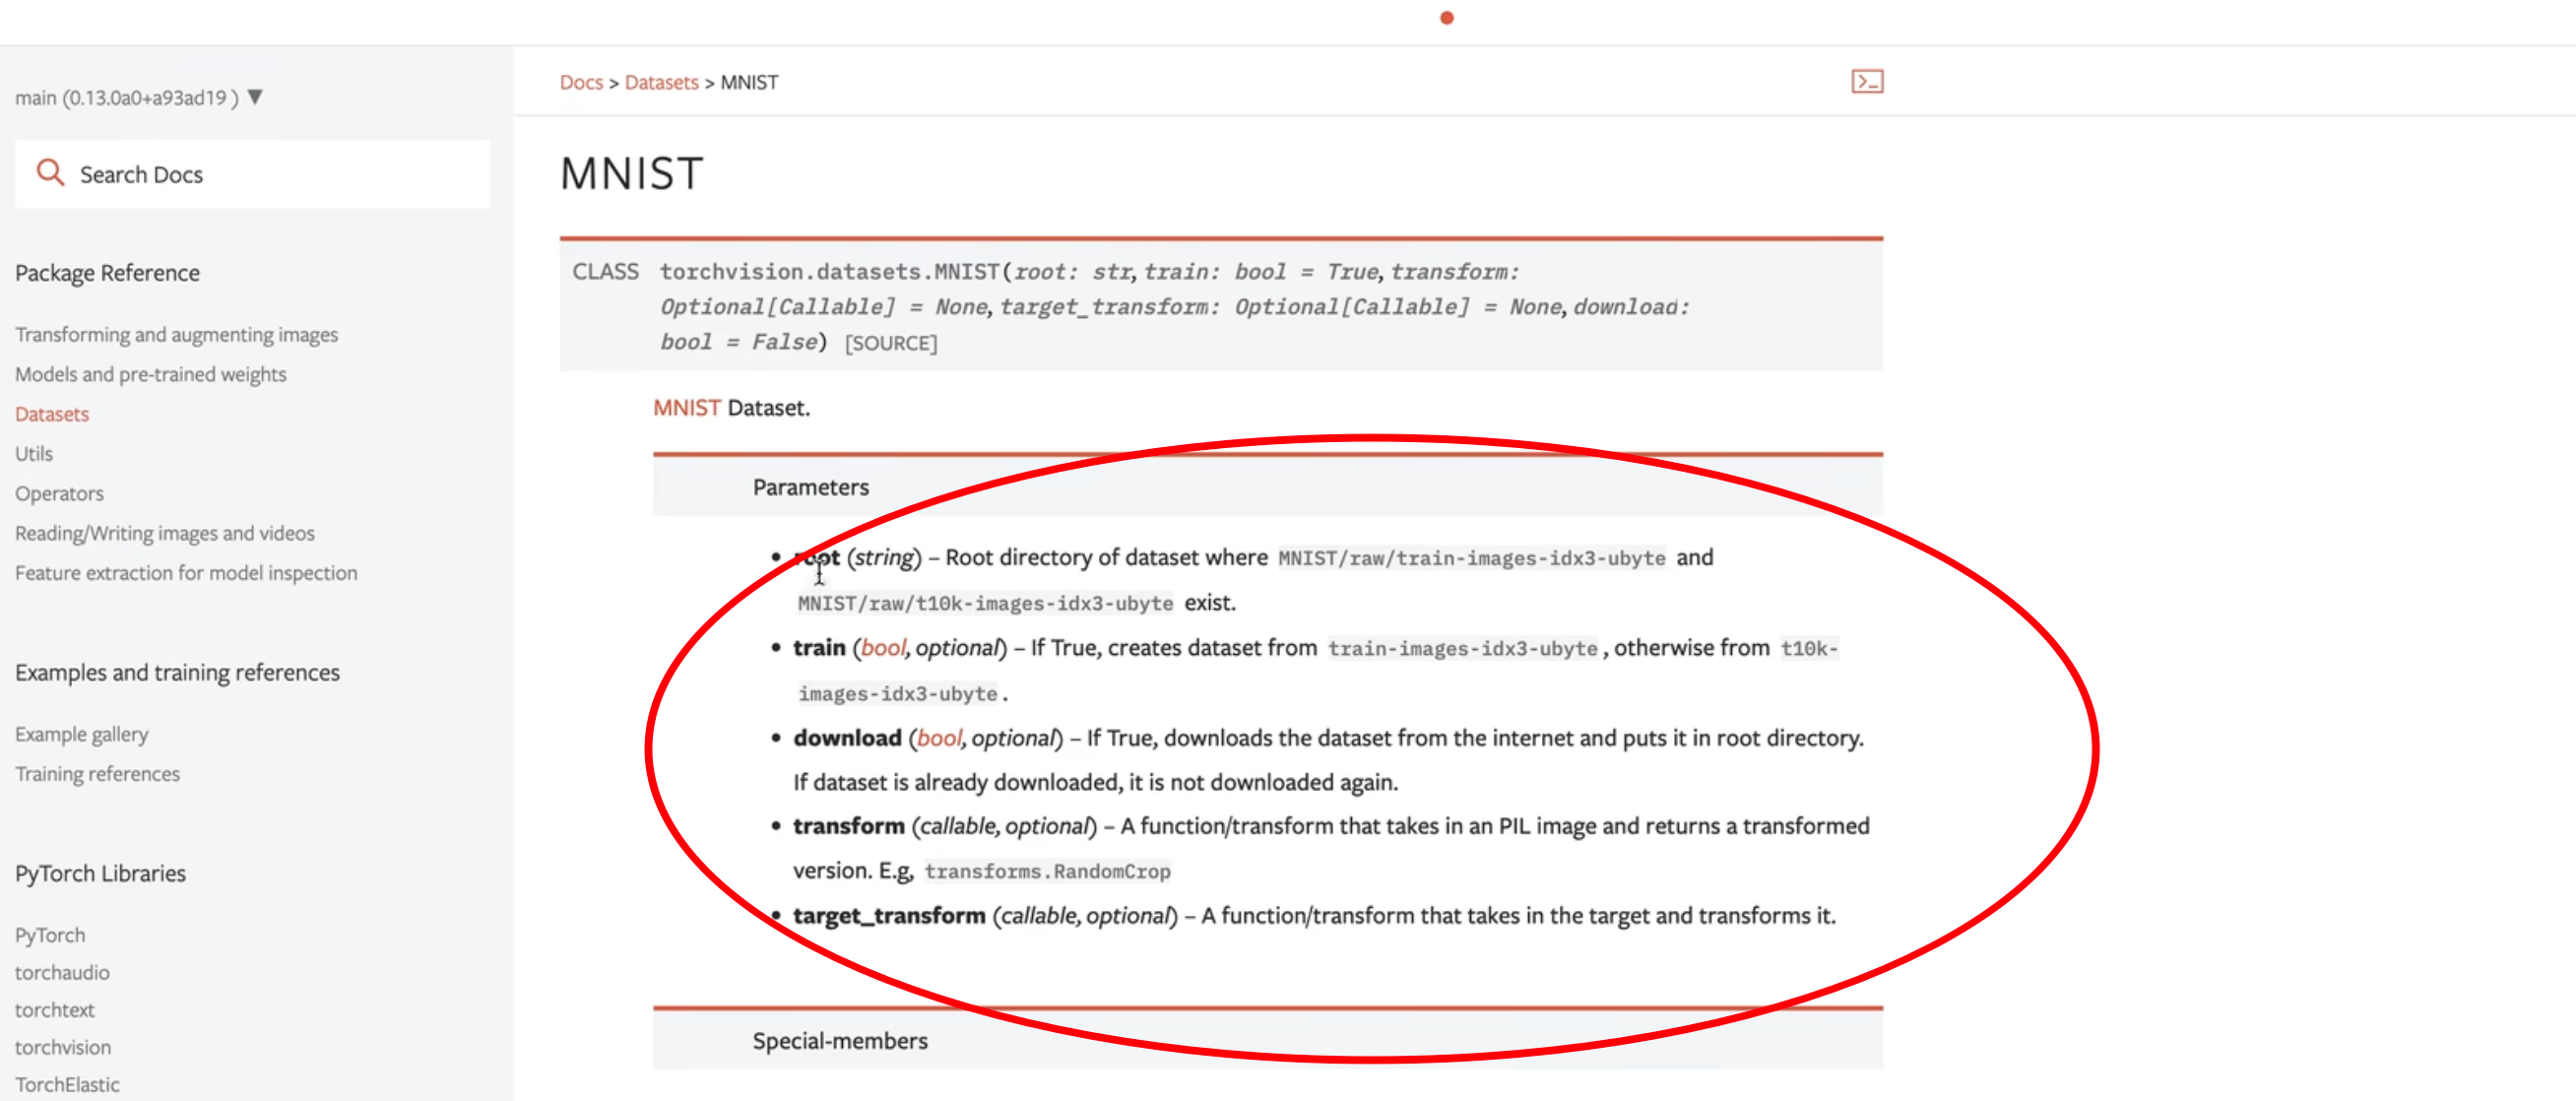2576x1101 pixels.
Task: Open the terminal/shortcuts icon near breadcrumb
Action: pyautogui.click(x=1866, y=81)
